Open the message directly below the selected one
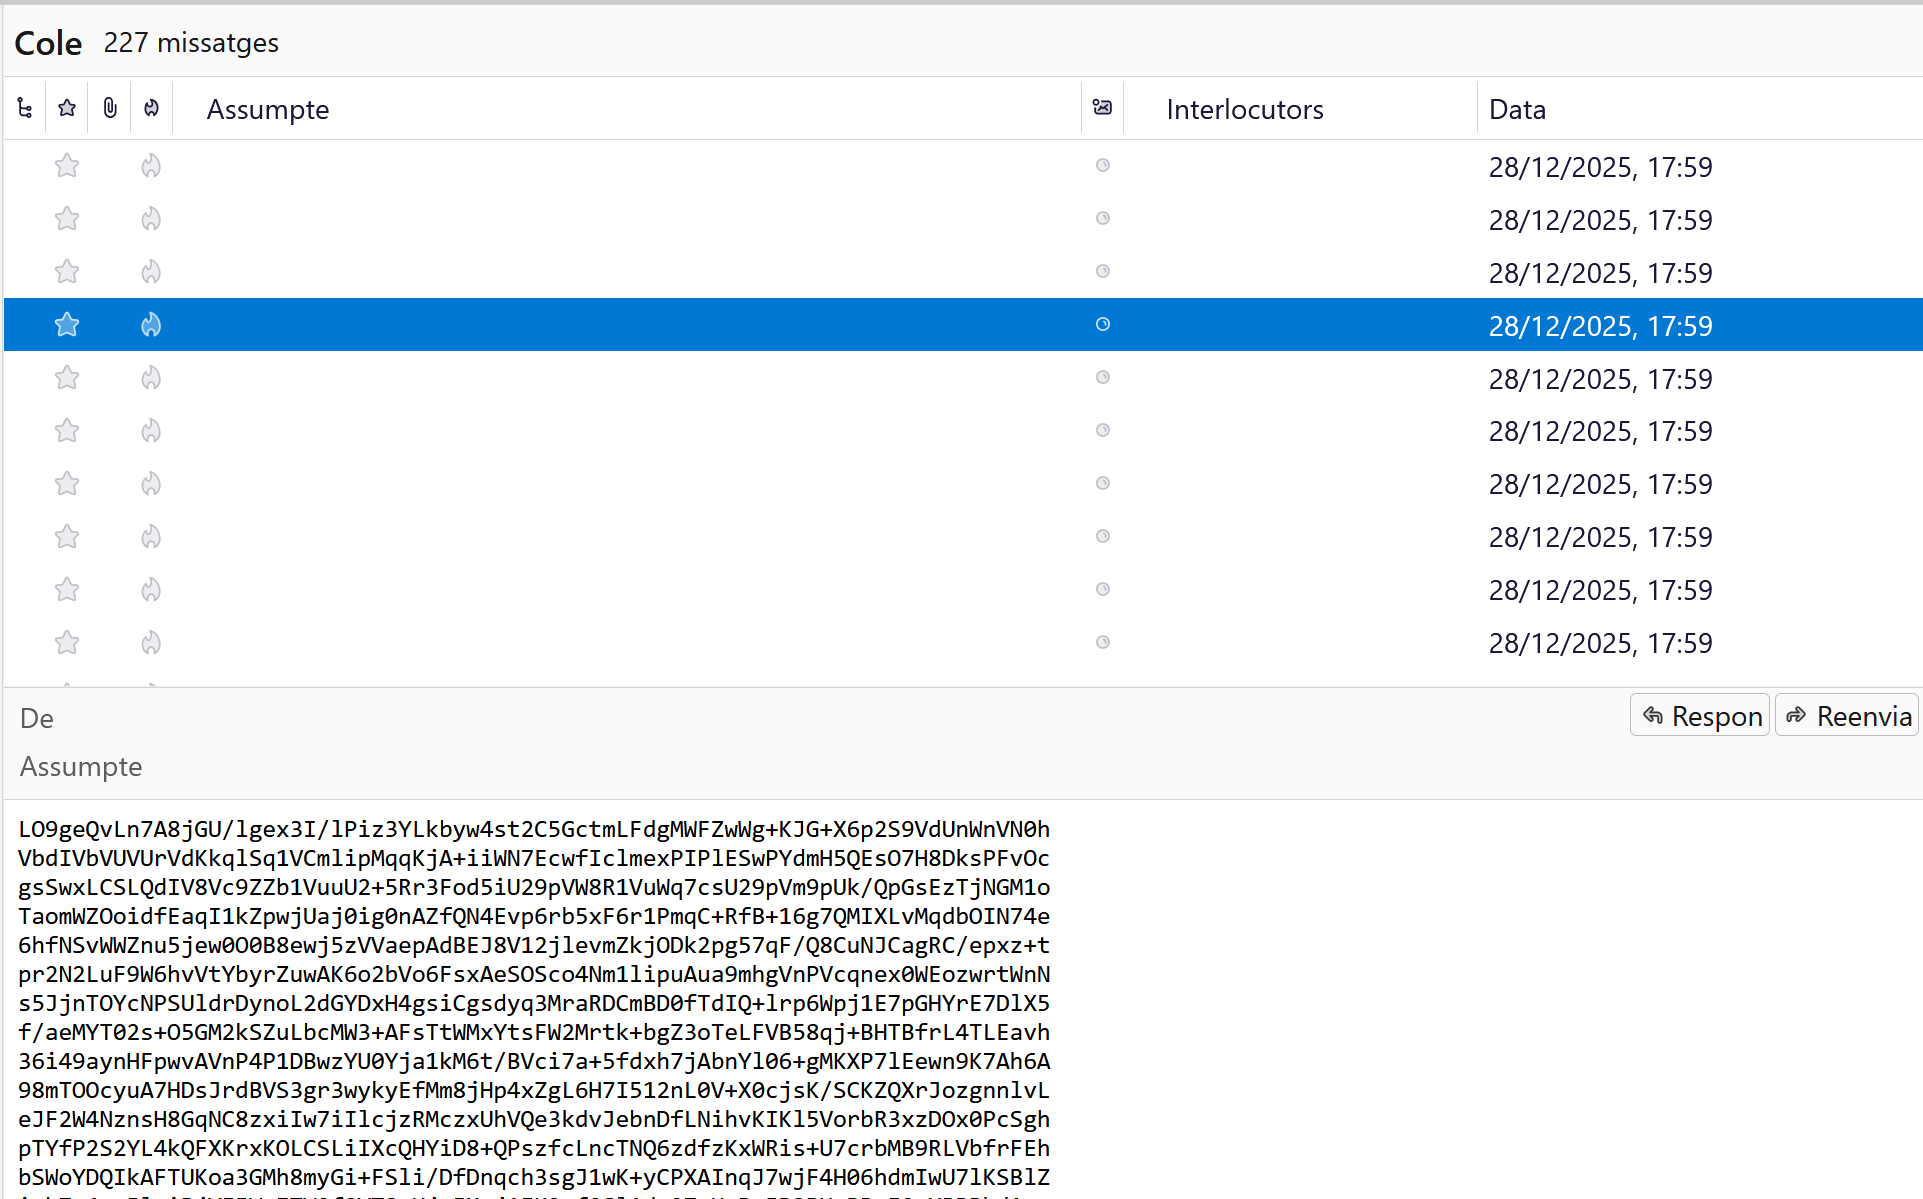This screenshot has width=1923, height=1199. pos(600,378)
